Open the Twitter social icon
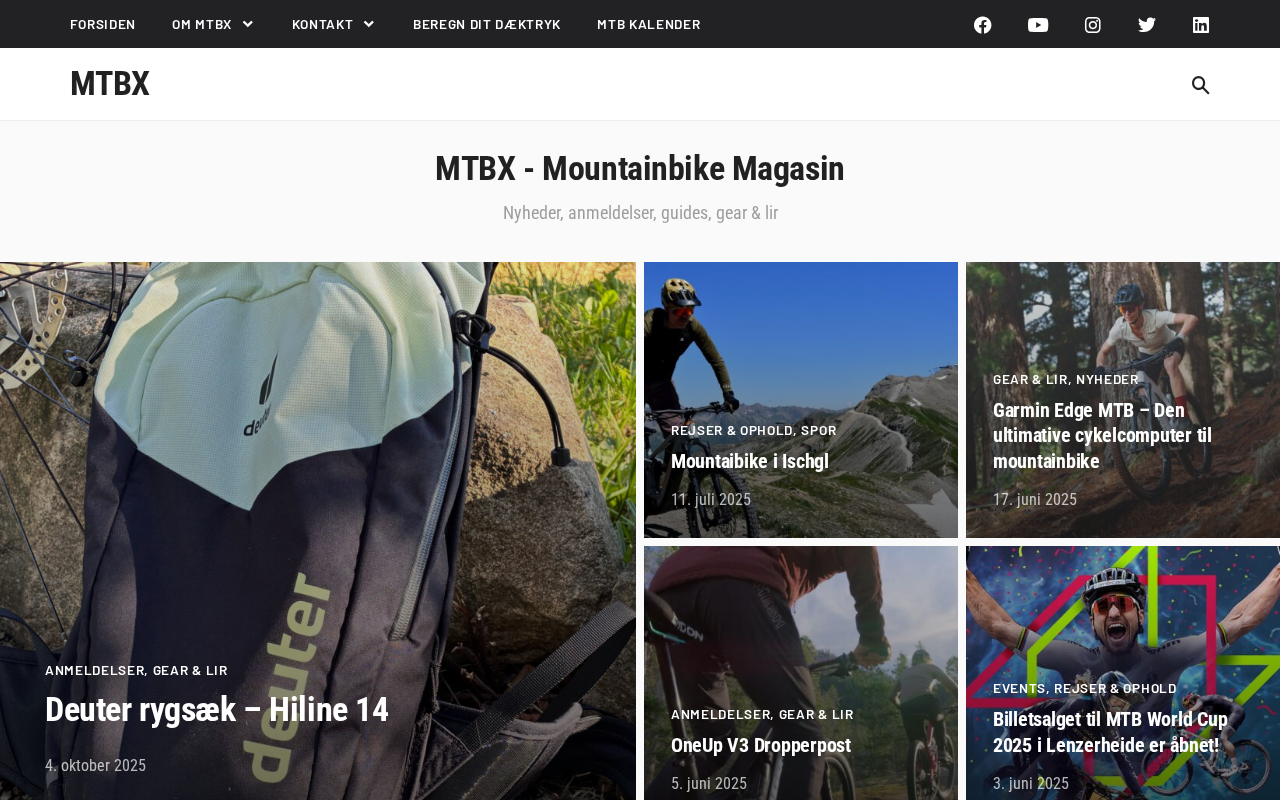The height and width of the screenshot is (800, 1280). [x=1147, y=25]
